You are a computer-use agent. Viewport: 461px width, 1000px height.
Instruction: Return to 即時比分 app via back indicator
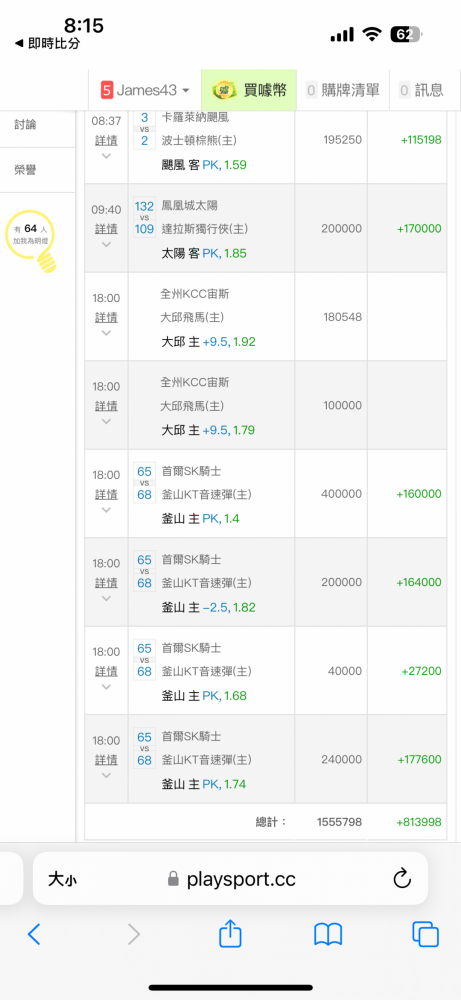(47, 43)
